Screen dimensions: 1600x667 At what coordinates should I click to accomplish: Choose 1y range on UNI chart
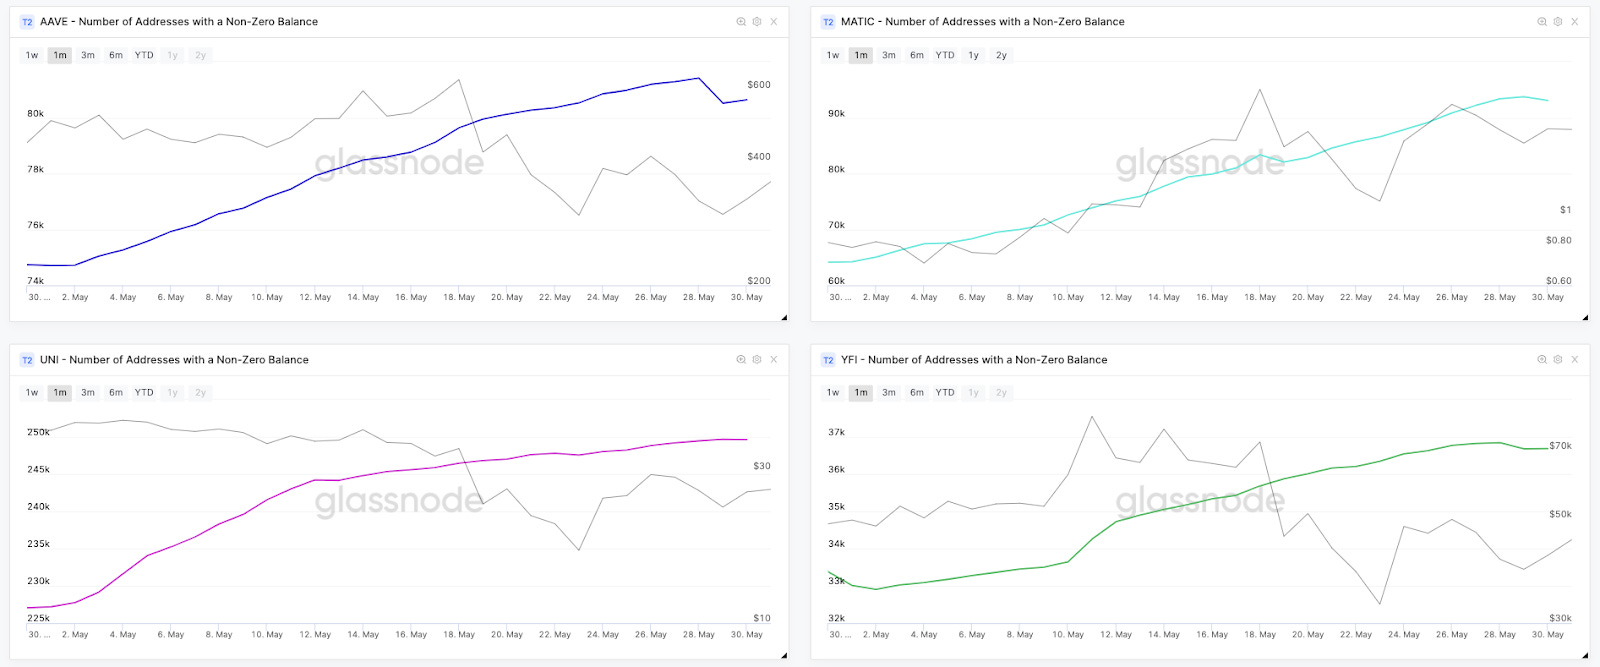point(172,393)
